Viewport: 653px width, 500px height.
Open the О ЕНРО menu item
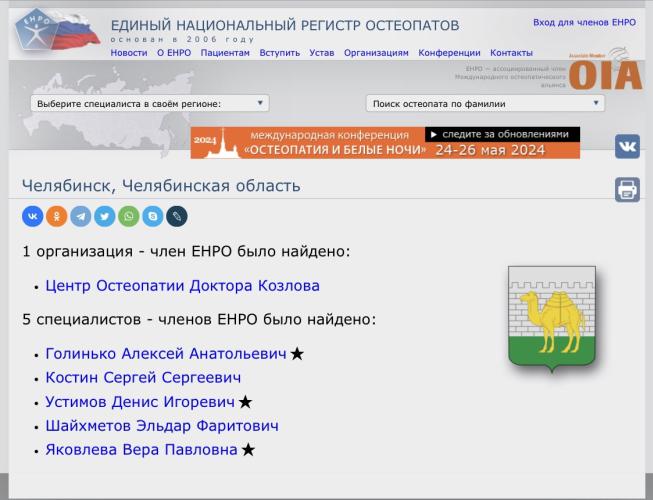point(174,53)
